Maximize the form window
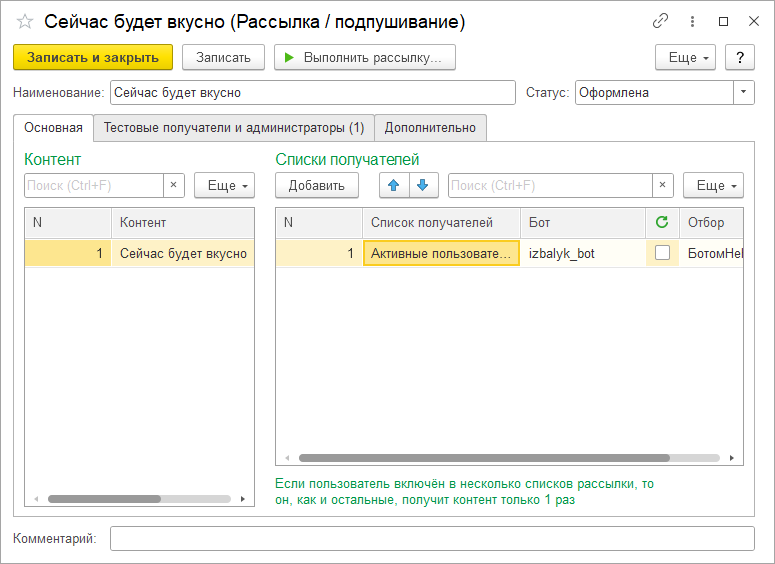Viewport: 775px width, 564px height. point(724,21)
